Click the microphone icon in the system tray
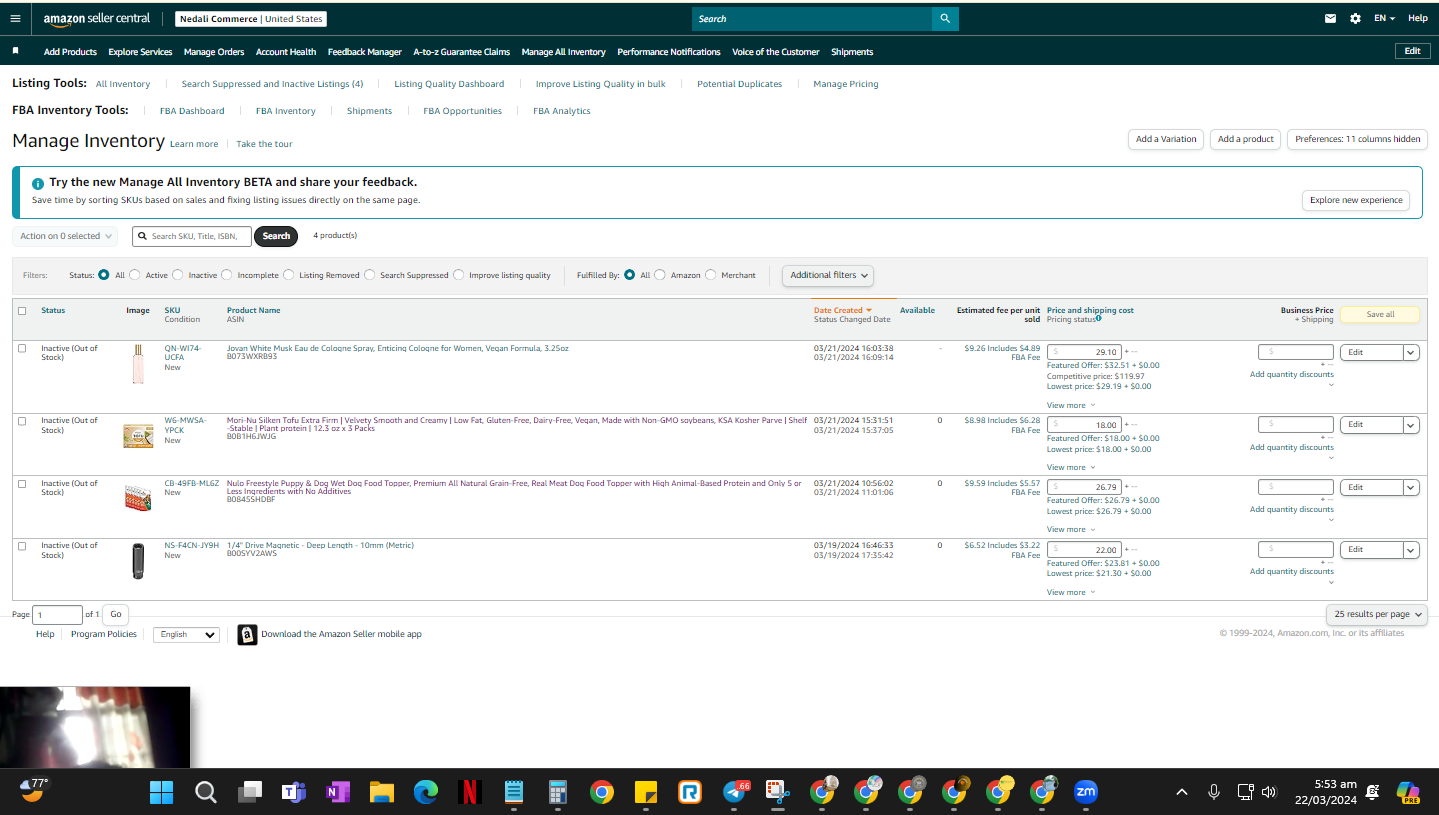 pyautogui.click(x=1214, y=792)
